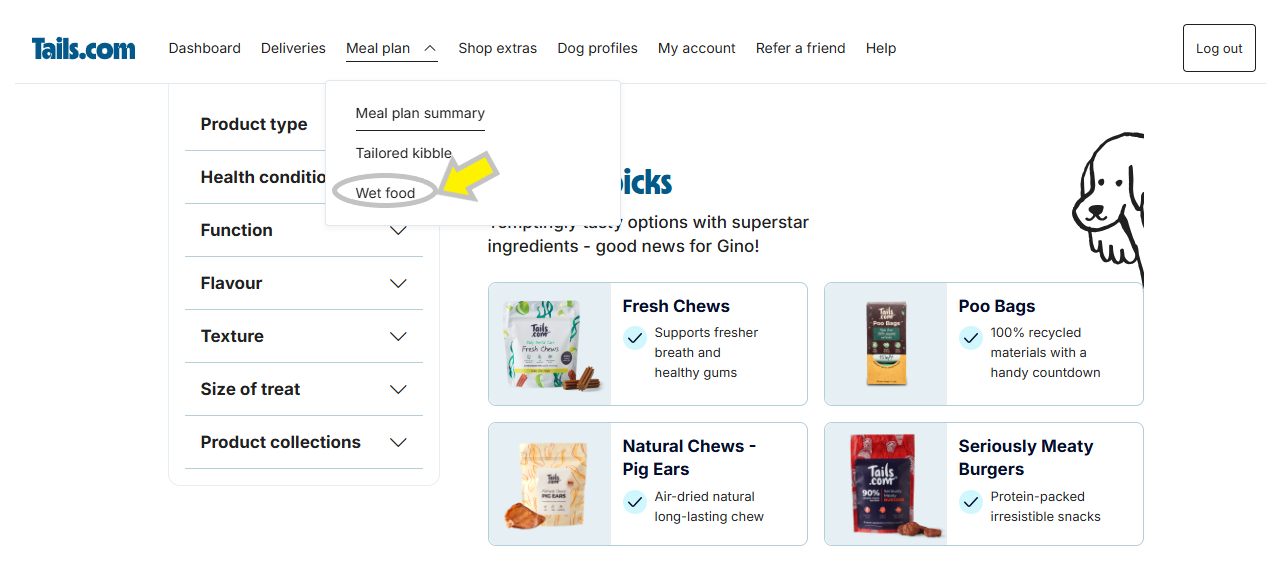The image size is (1266, 570).
Task: Click the Seriously Meaty Burgers checkmark icon
Action: click(971, 502)
